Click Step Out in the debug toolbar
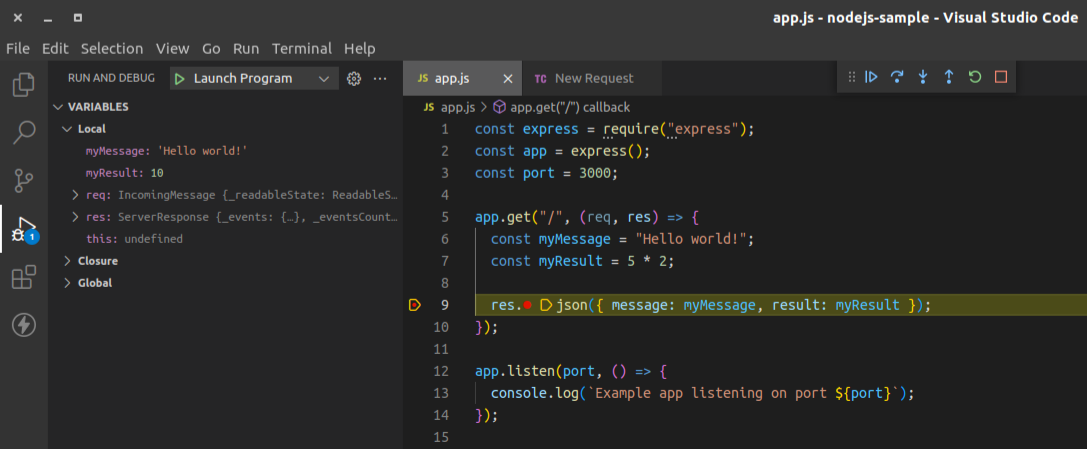Image resolution: width=1087 pixels, height=449 pixels. [x=949, y=77]
